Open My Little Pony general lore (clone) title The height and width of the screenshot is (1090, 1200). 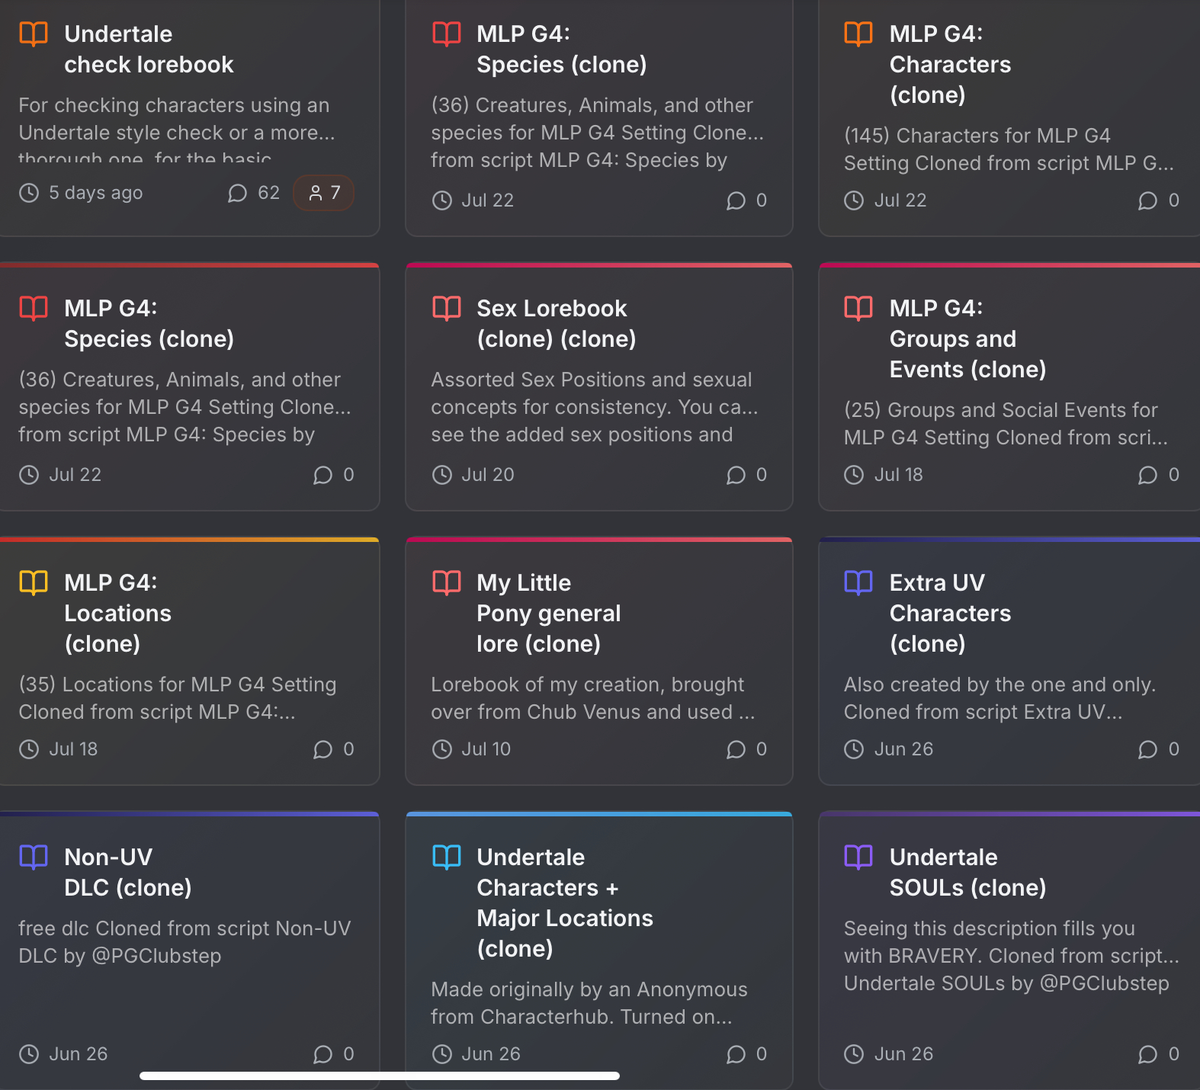click(x=548, y=613)
